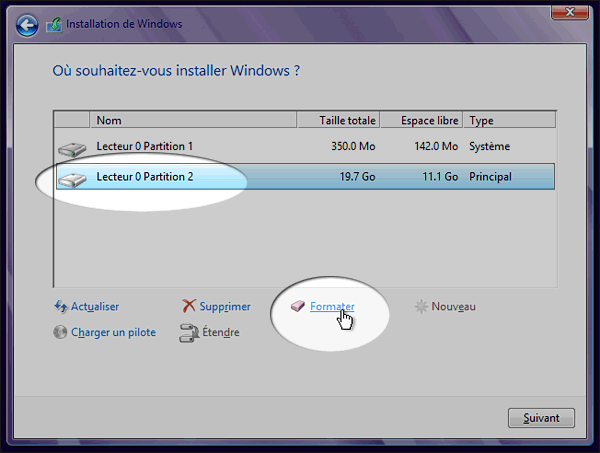Click the 142.0 Mo free space cell
This screenshot has height=453, width=600.
tap(436, 146)
